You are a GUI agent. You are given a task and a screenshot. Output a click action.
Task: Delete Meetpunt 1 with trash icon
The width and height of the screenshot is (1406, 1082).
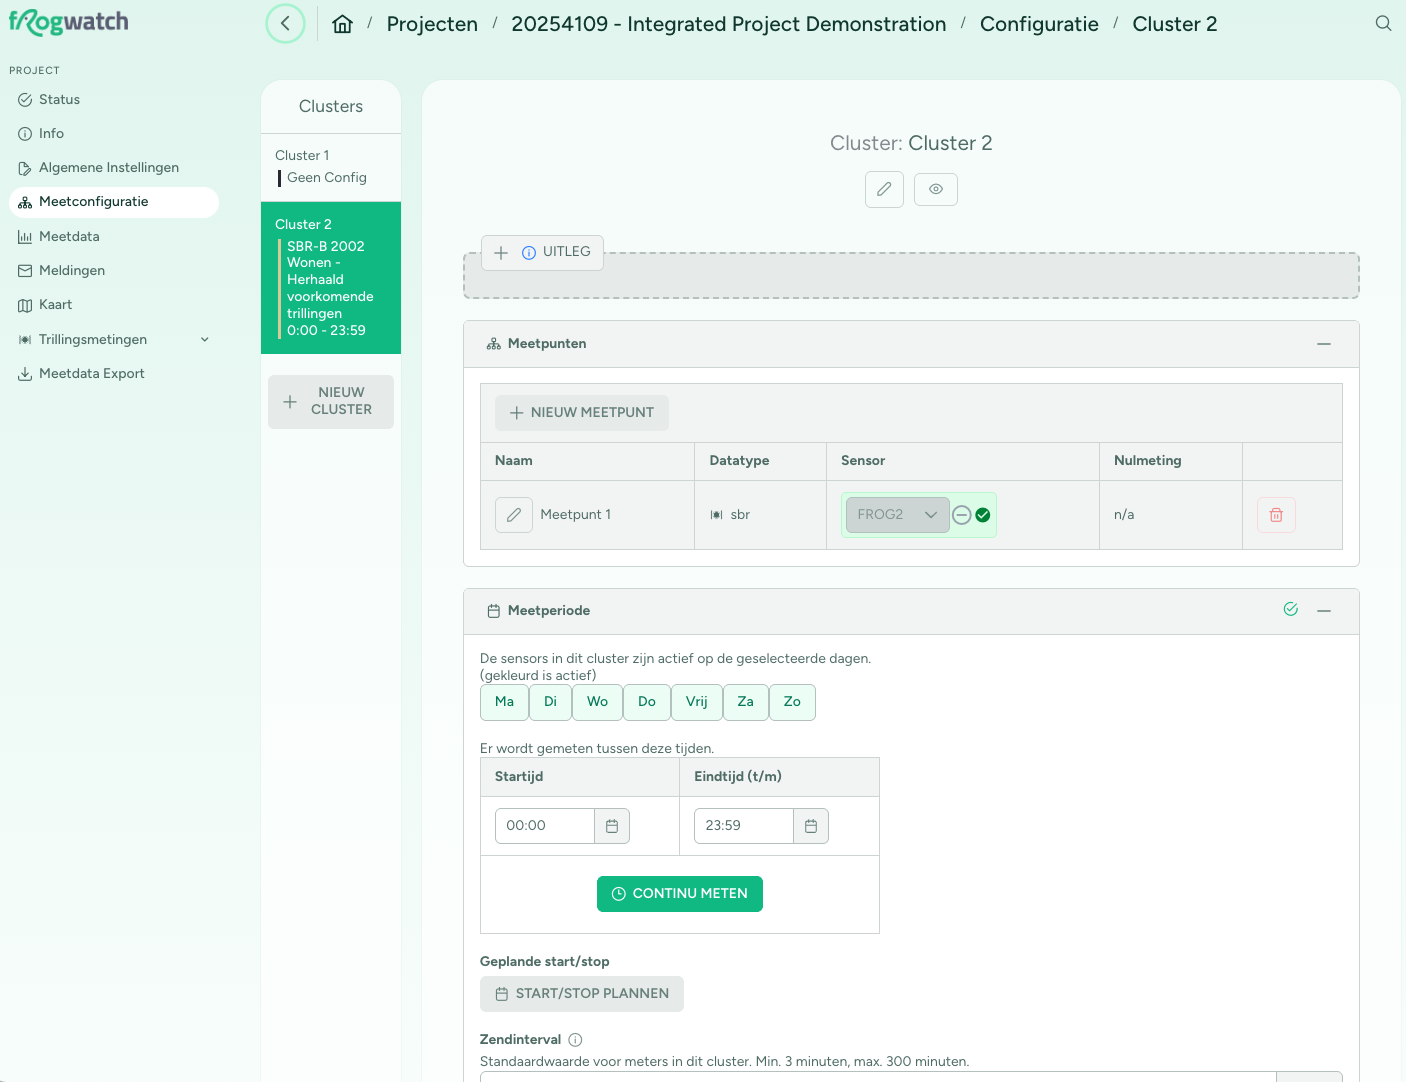[1276, 515]
